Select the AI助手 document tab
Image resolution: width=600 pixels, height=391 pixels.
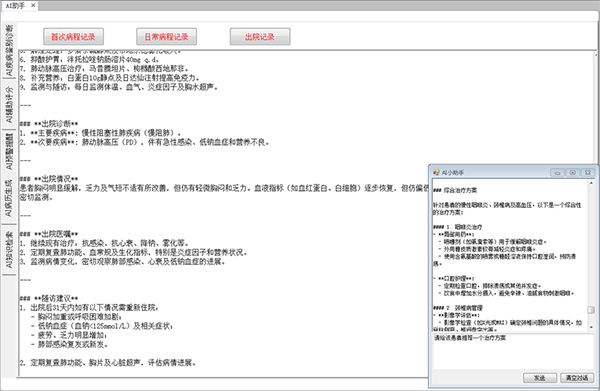point(15,5)
